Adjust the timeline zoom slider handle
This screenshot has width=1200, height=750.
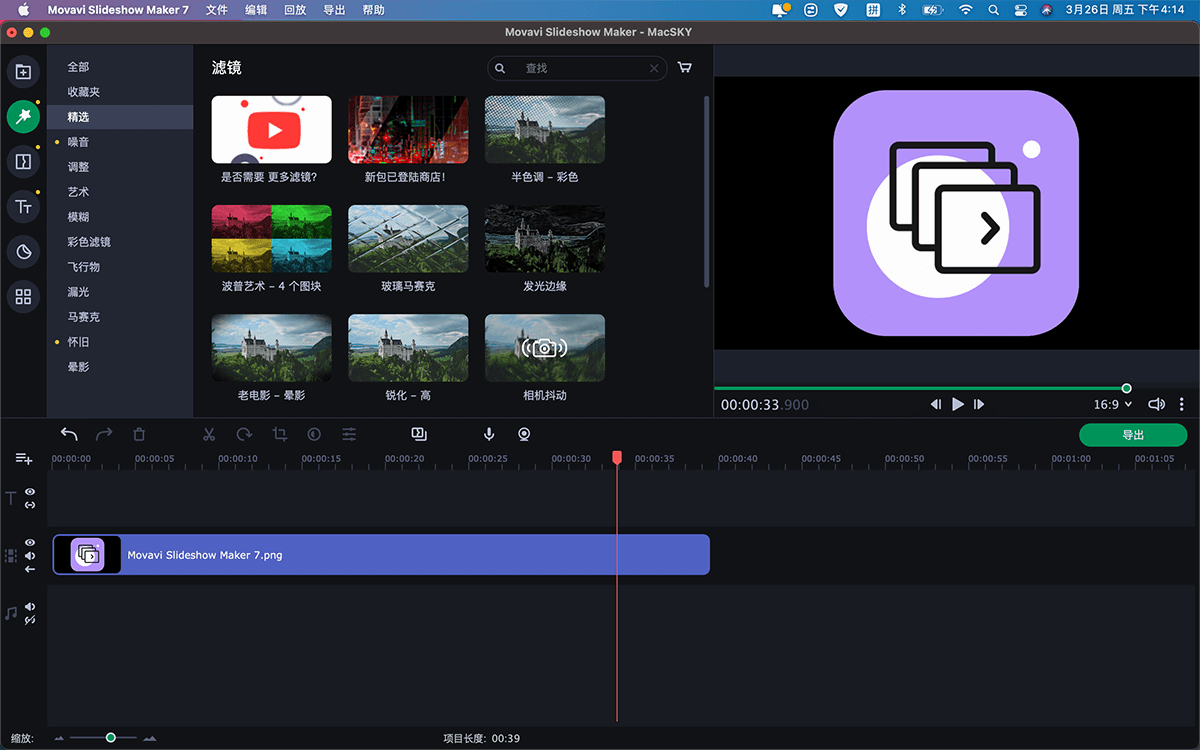coord(111,738)
